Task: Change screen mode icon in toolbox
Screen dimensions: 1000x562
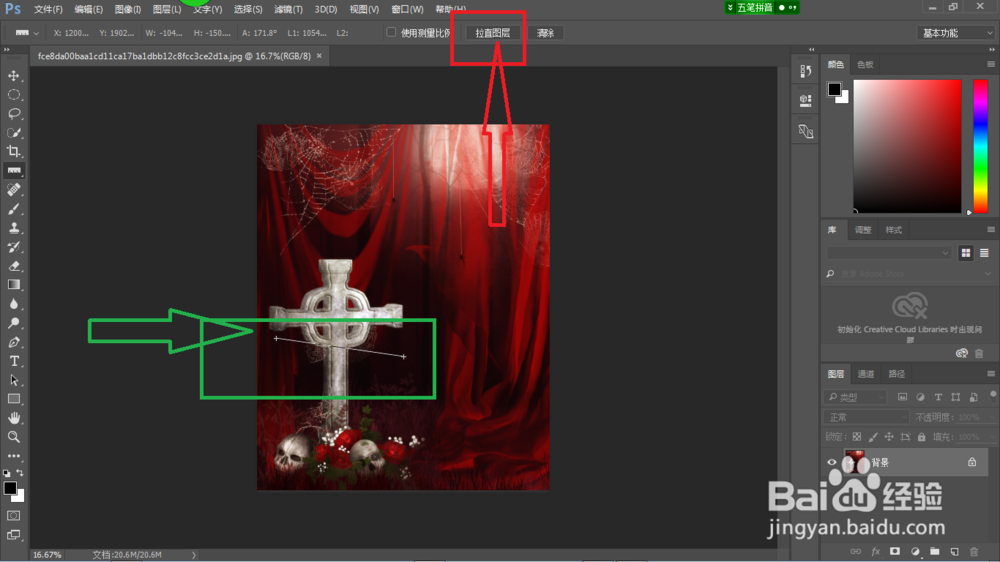Action: 13,535
